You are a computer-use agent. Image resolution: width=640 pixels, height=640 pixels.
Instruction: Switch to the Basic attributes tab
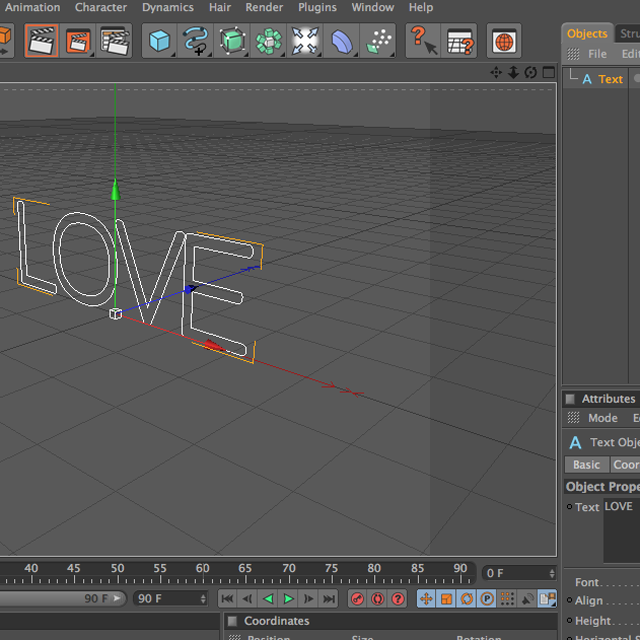tap(586, 465)
